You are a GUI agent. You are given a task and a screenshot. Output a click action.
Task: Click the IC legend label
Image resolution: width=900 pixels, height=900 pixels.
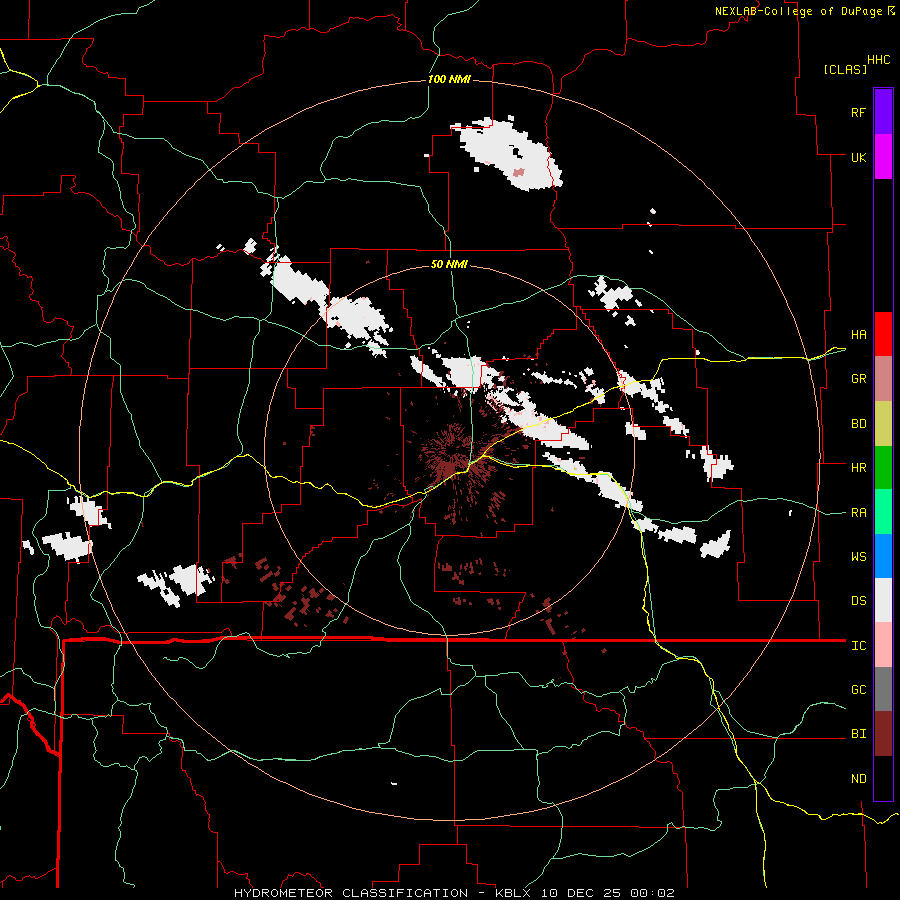point(858,646)
